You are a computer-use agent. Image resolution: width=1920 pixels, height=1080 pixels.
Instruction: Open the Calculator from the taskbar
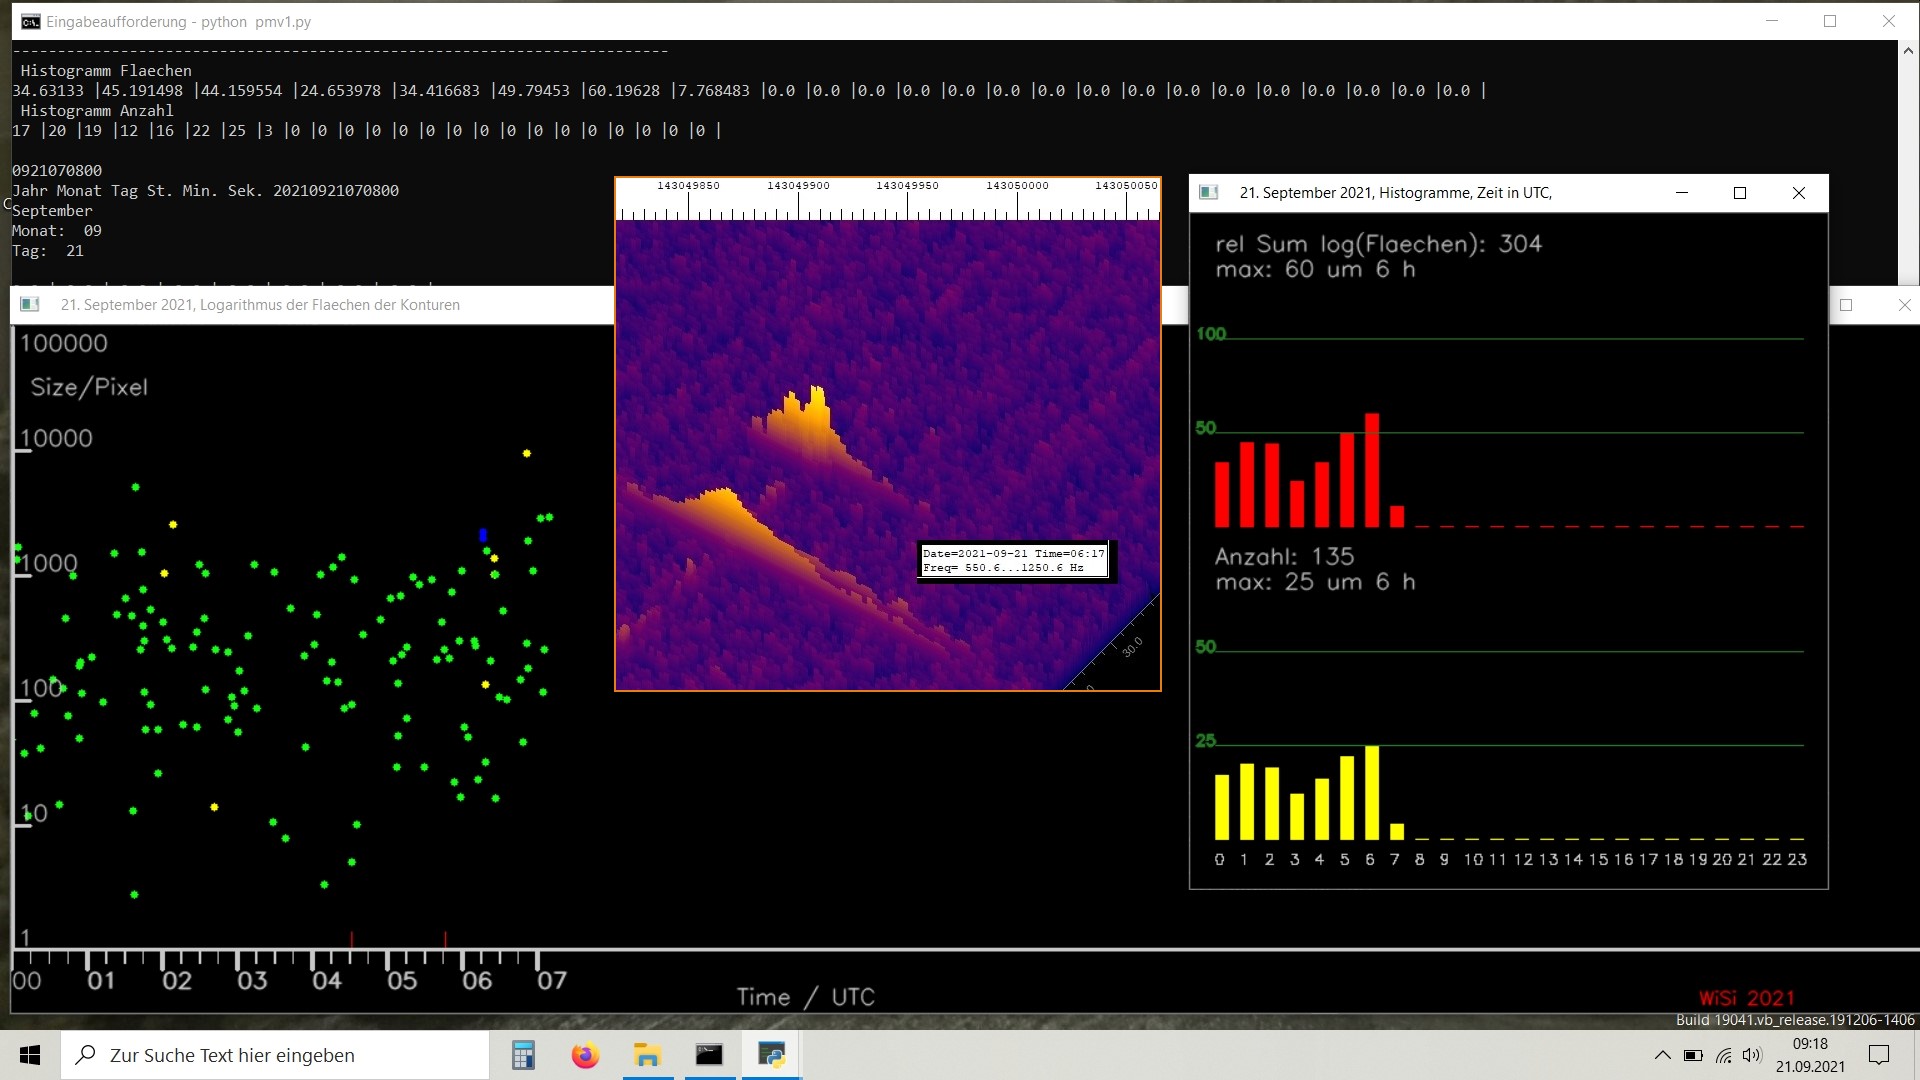pyautogui.click(x=523, y=1055)
